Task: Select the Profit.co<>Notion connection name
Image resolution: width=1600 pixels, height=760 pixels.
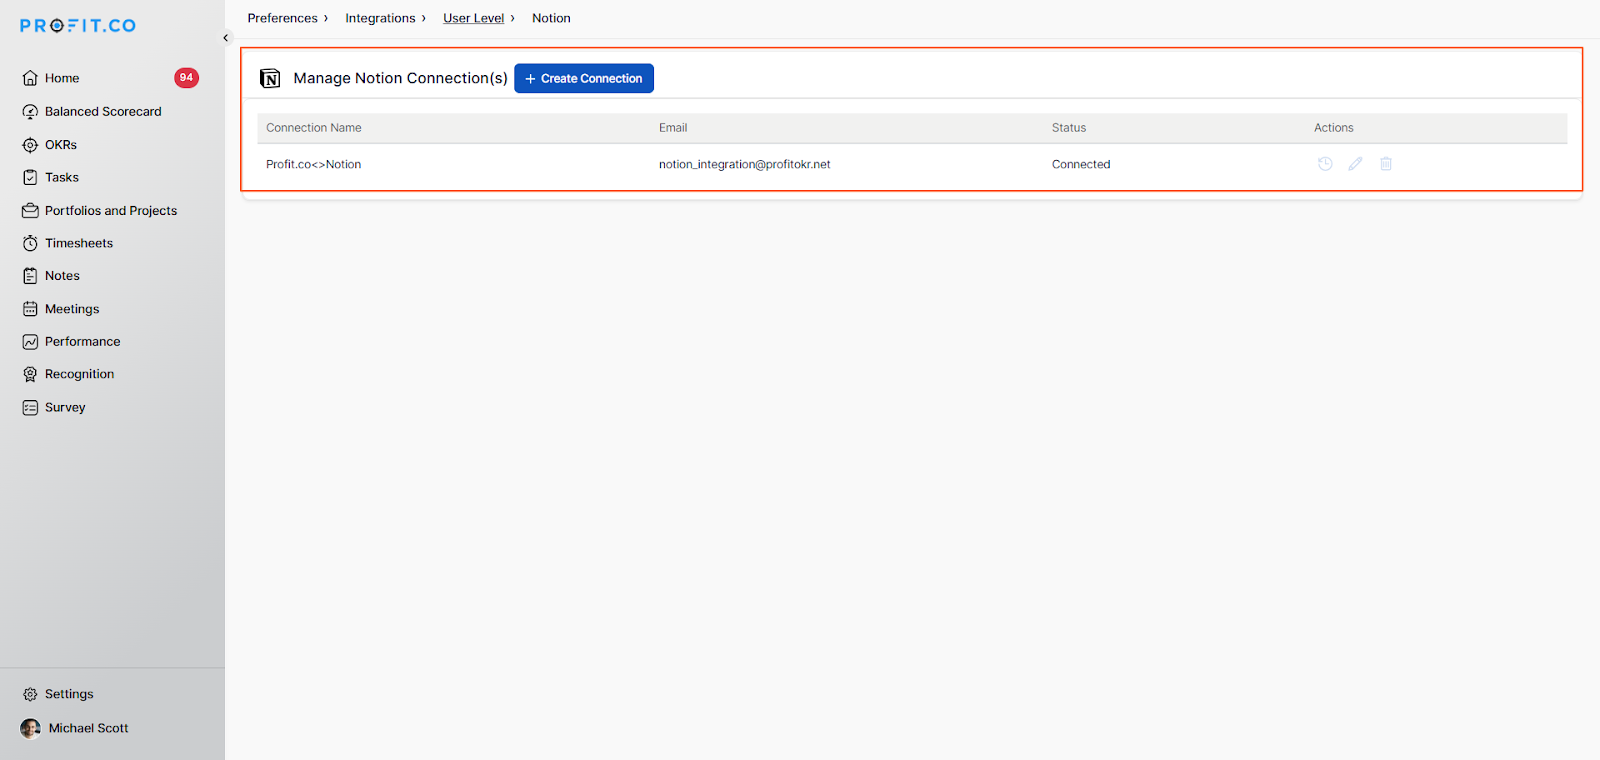Action: click(314, 164)
